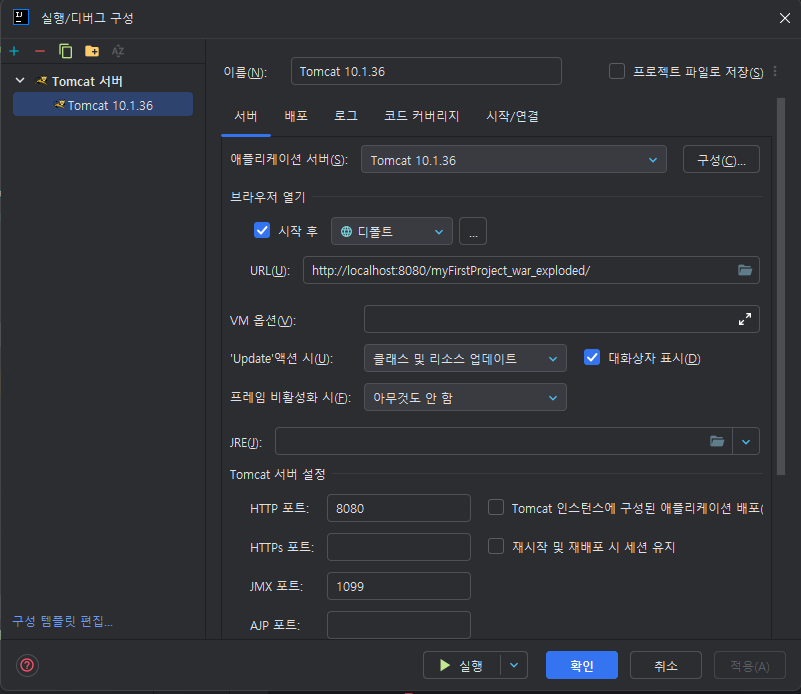Switch to the 시작/연결 tab
The image size is (801, 694).
(x=512, y=116)
